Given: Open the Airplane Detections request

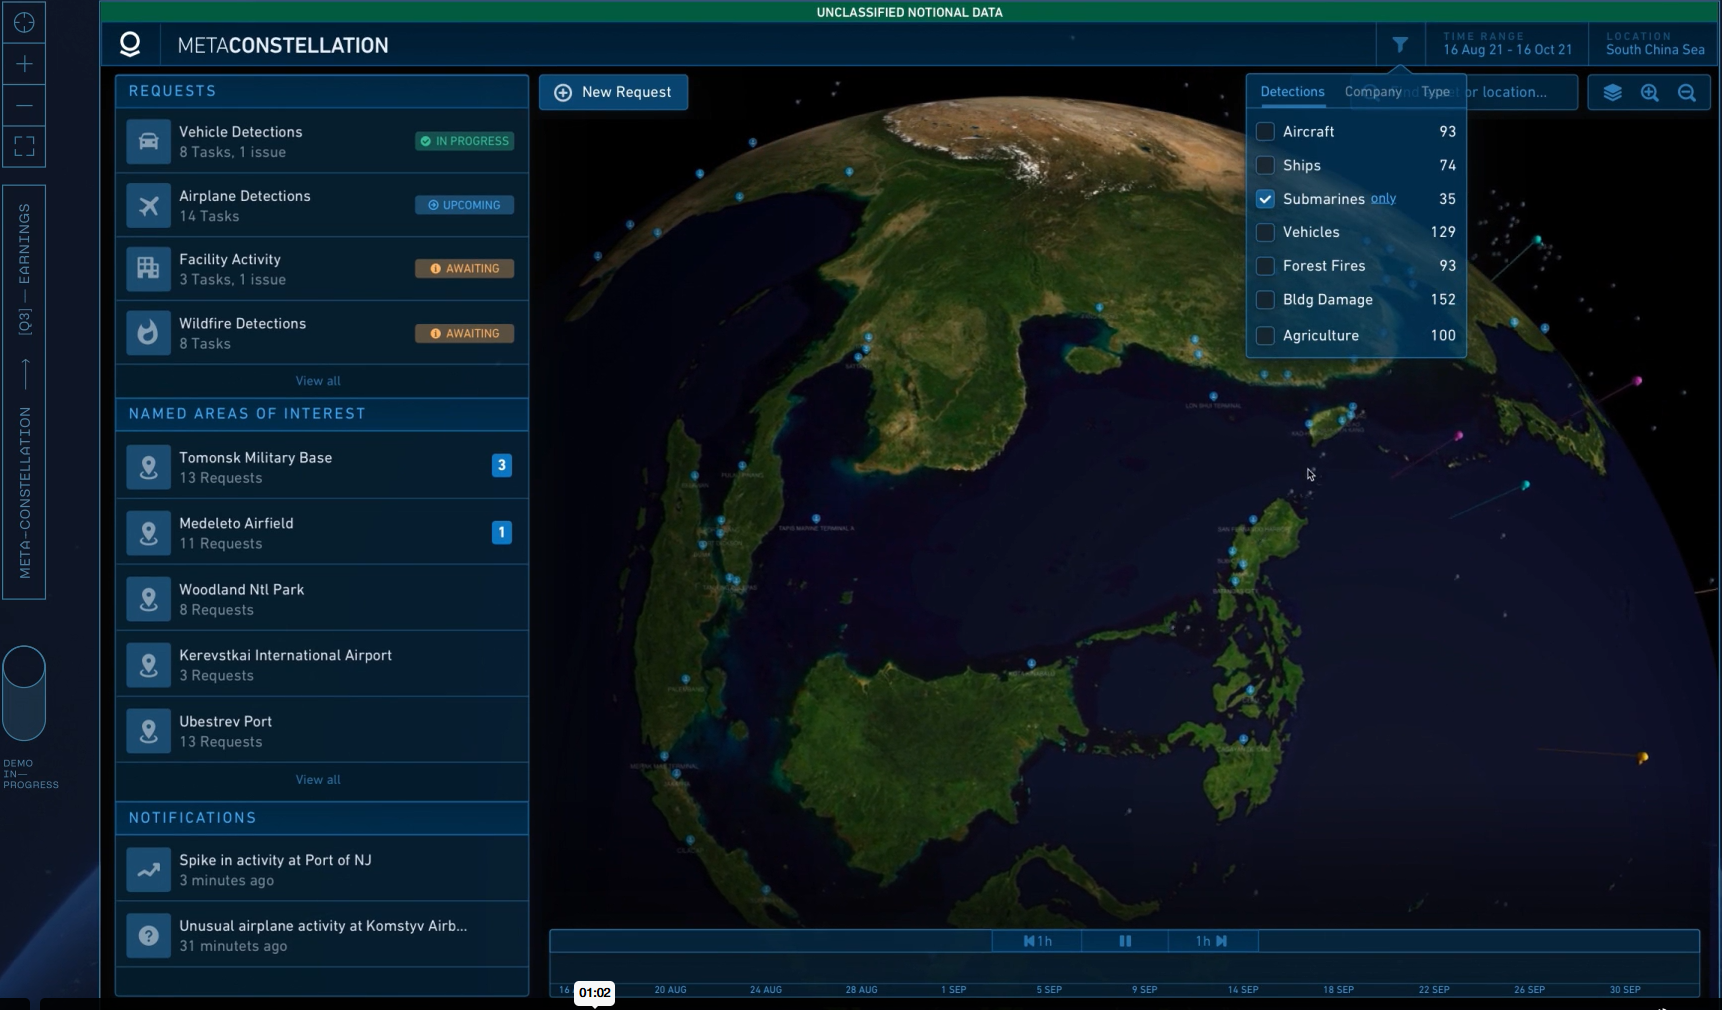Looking at the screenshot, I should tap(322, 205).
